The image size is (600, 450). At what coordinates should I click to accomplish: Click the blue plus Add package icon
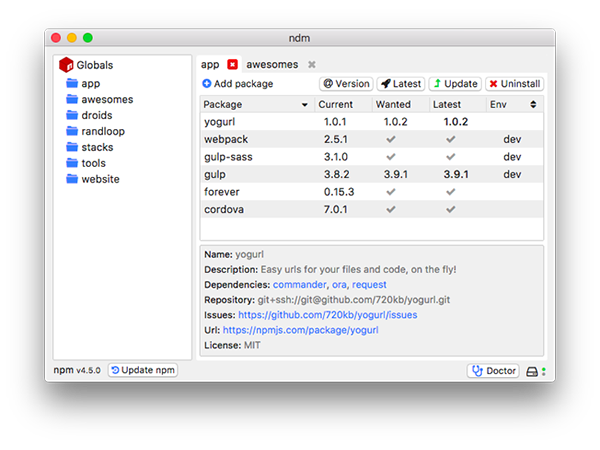[x=206, y=84]
